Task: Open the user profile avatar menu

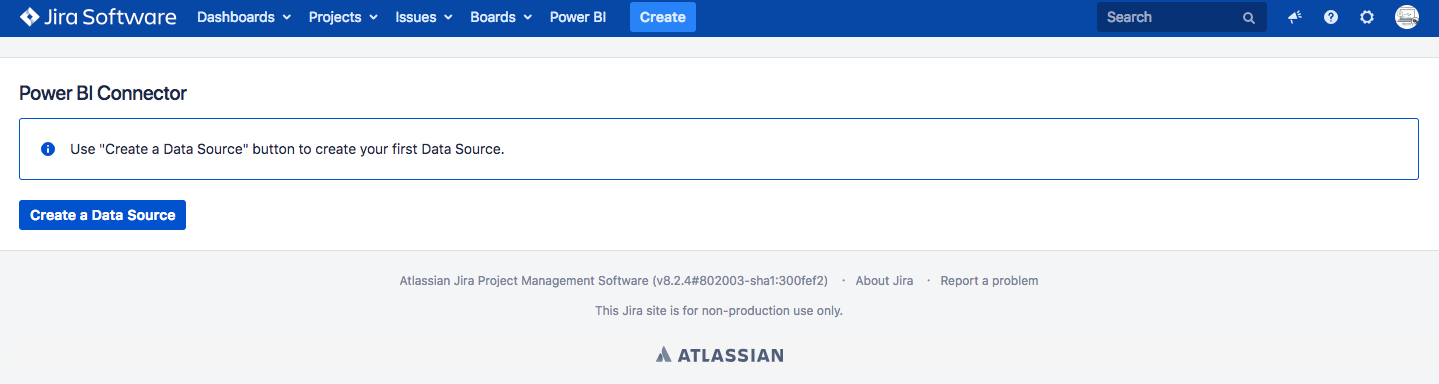Action: [1407, 17]
